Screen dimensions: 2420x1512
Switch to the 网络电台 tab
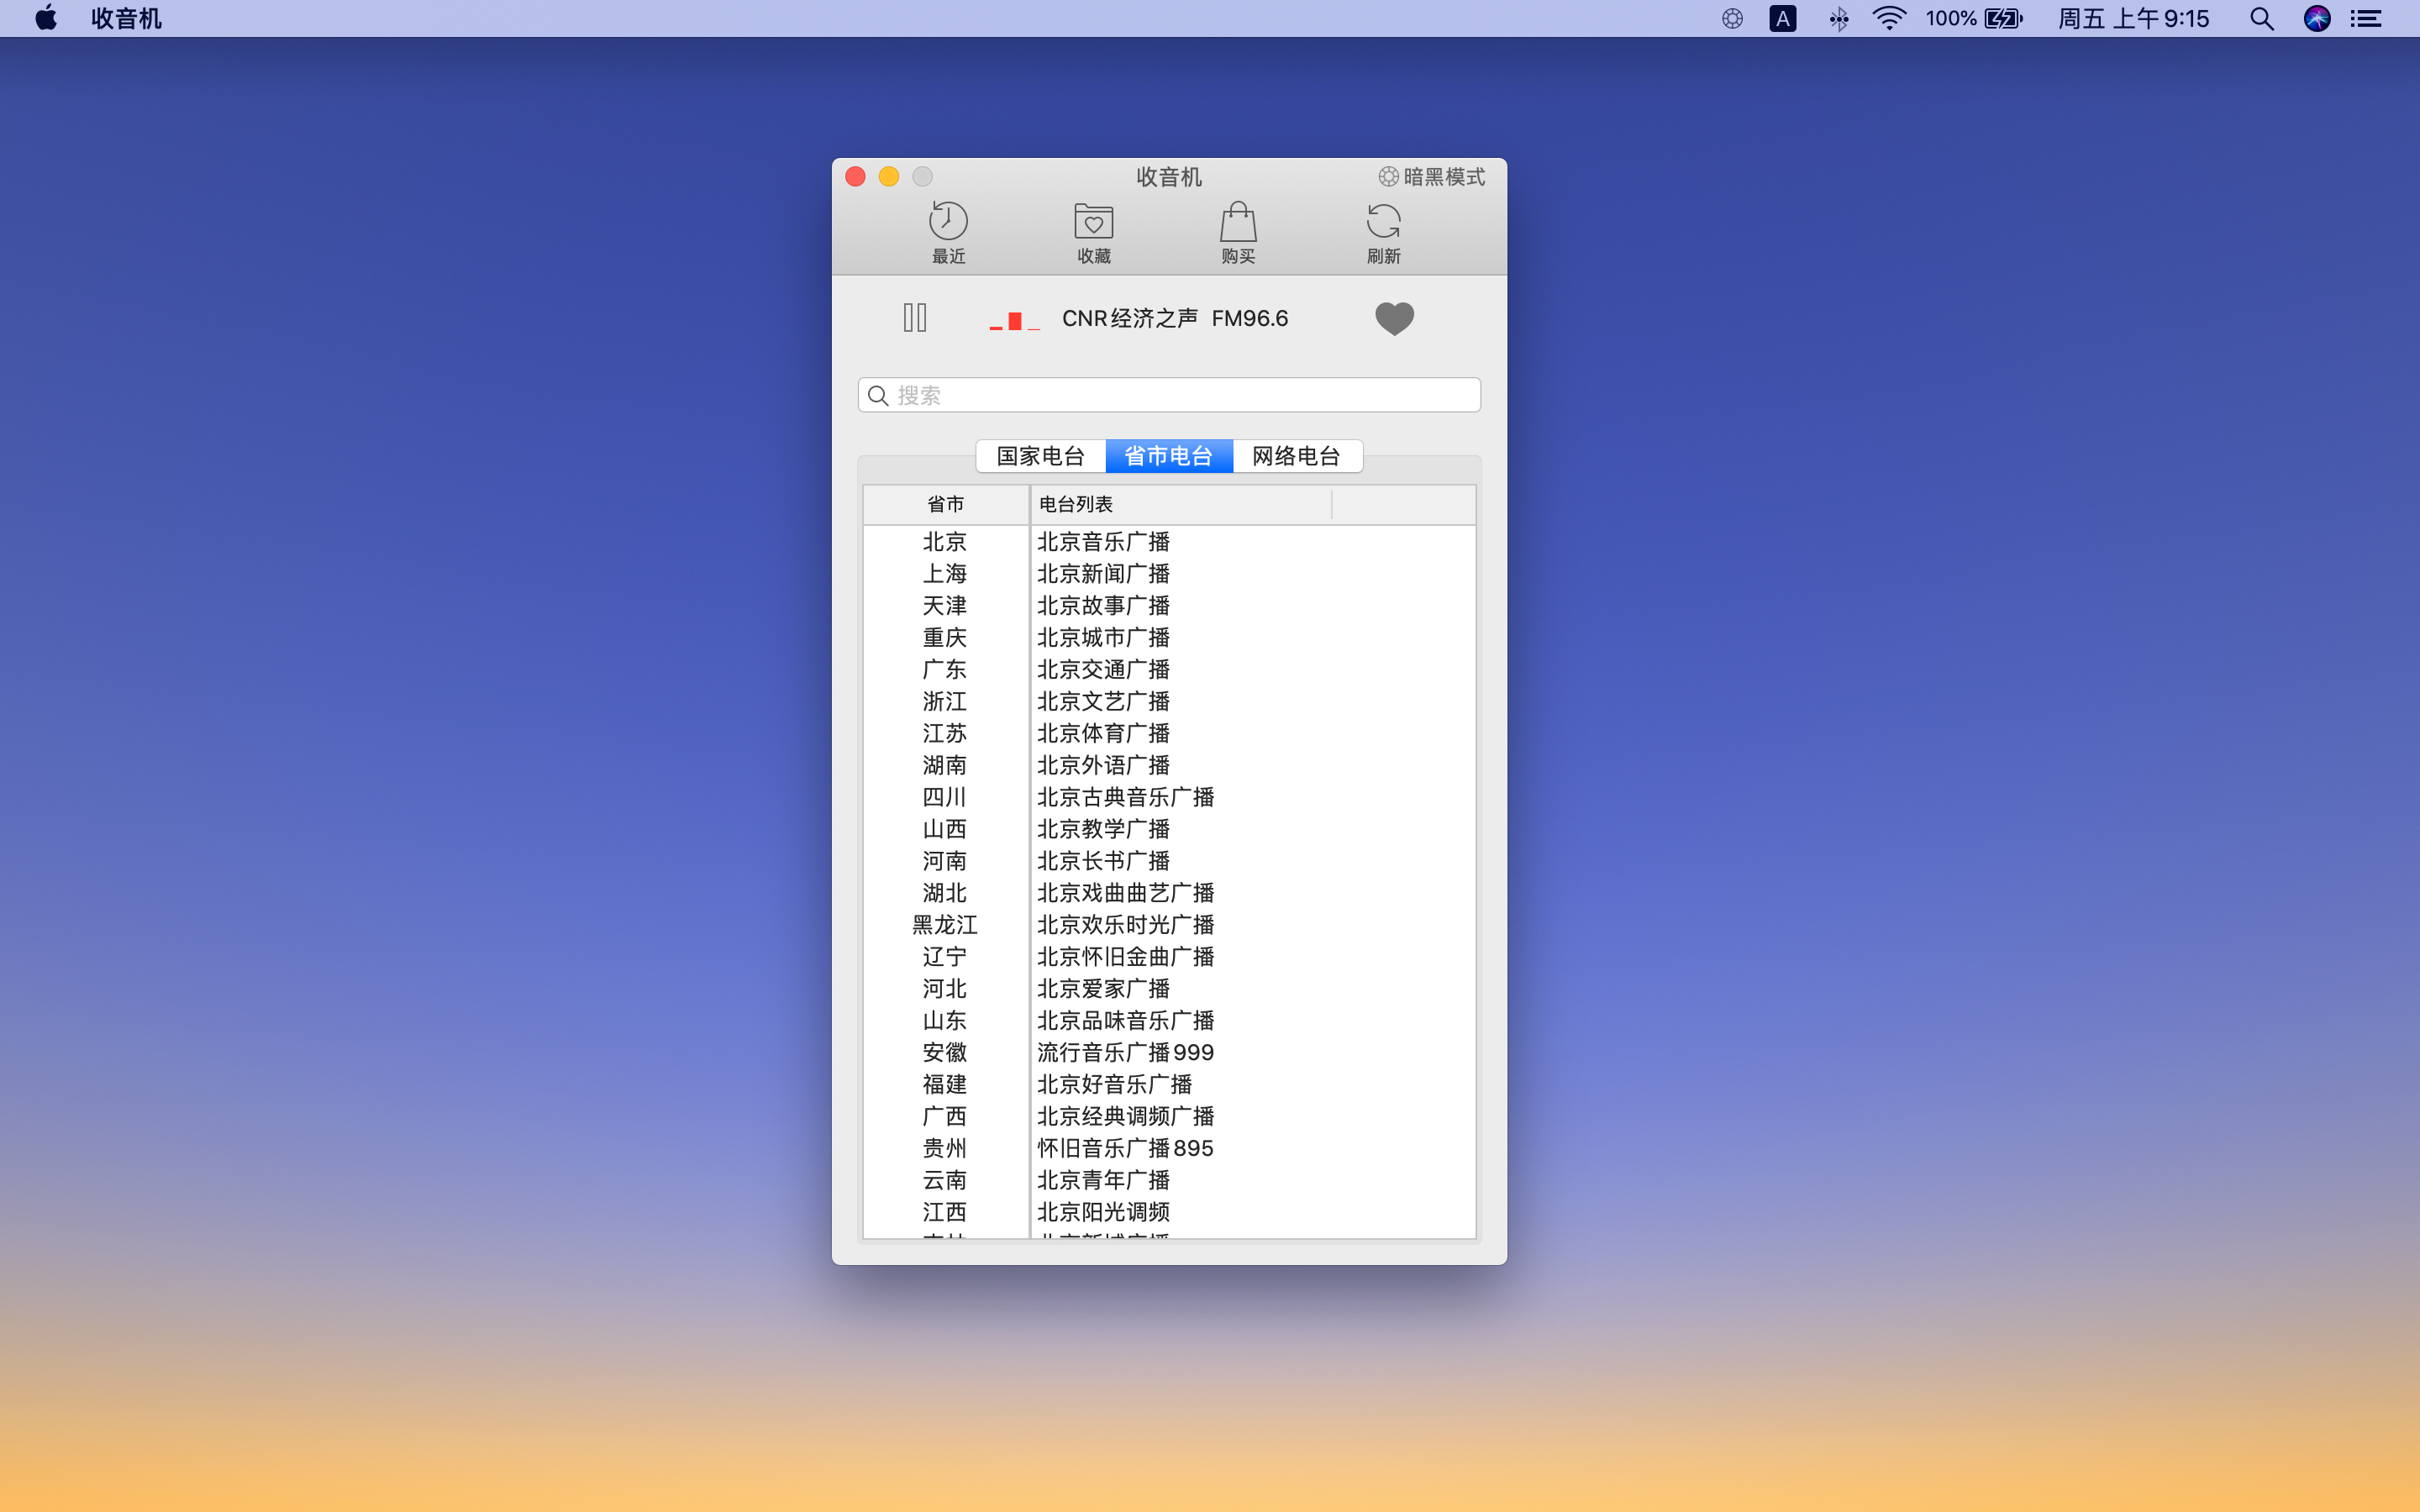pyautogui.click(x=1297, y=456)
